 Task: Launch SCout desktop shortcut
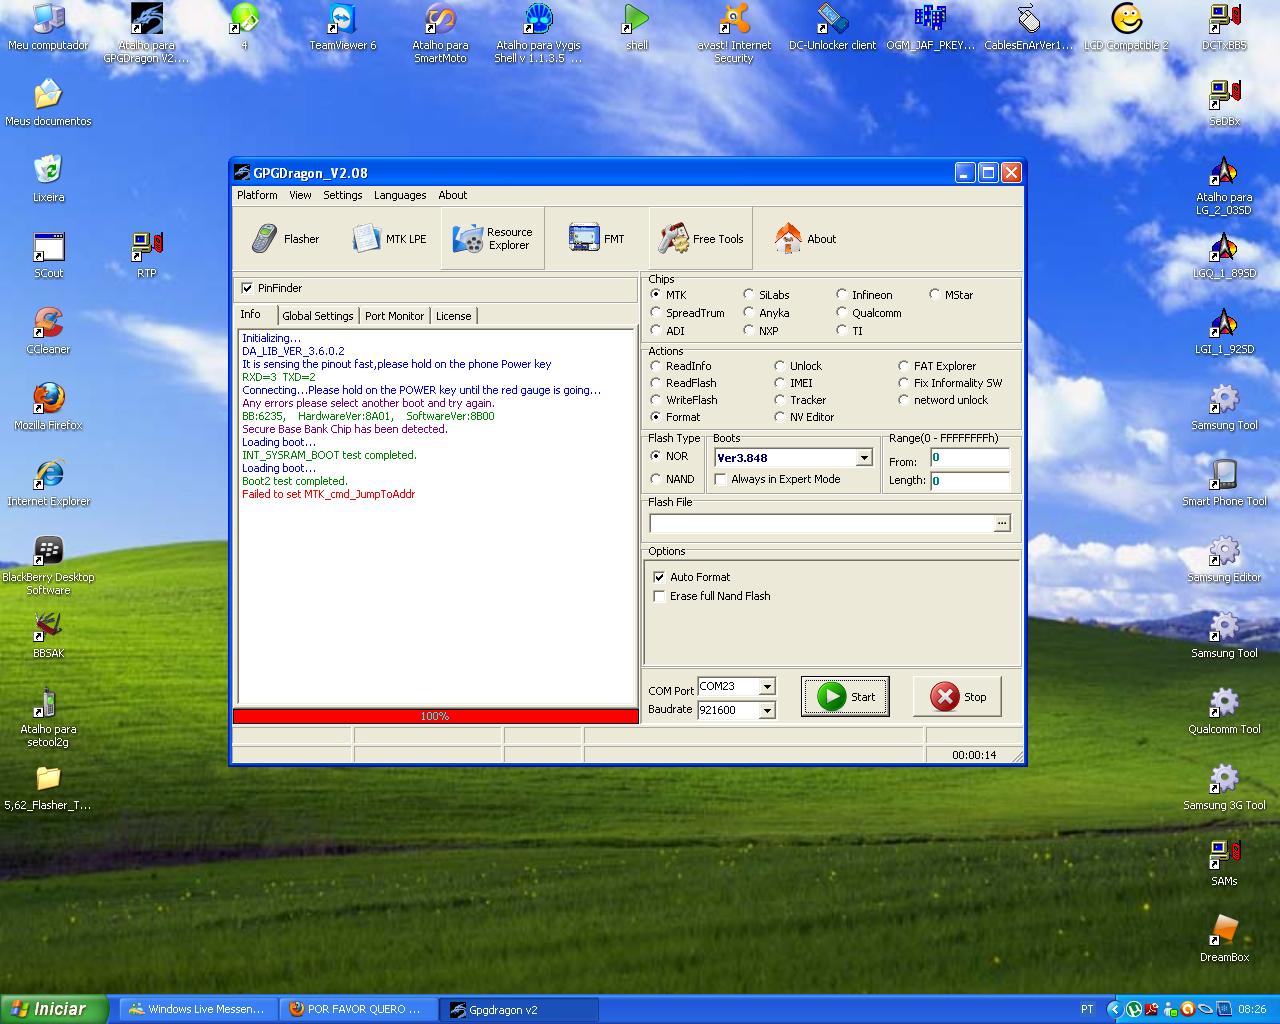point(48,255)
